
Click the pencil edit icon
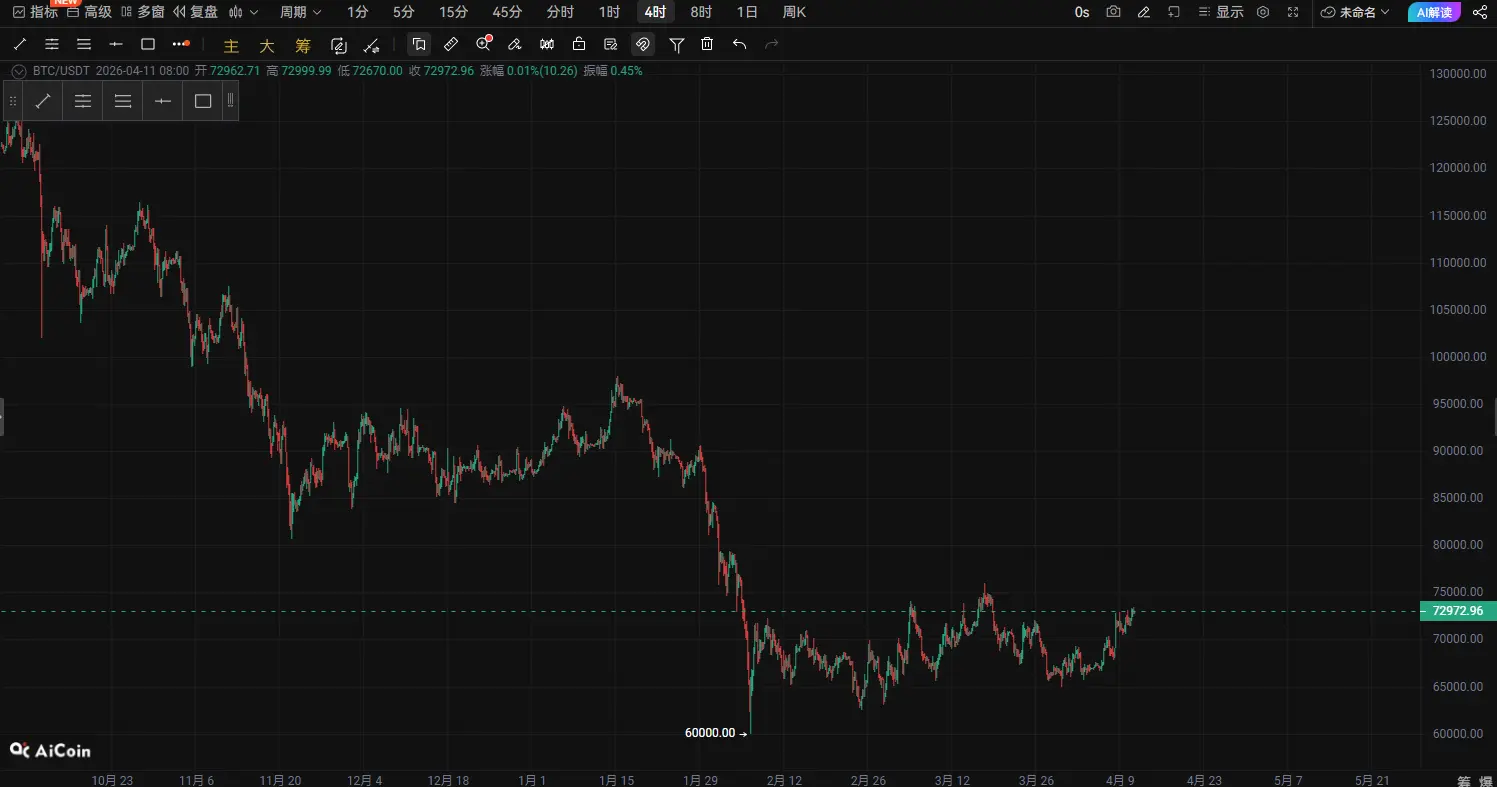coord(1144,12)
